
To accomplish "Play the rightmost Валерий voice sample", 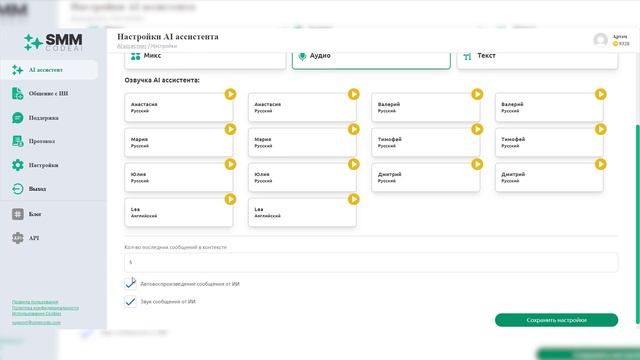I will tap(600, 94).
